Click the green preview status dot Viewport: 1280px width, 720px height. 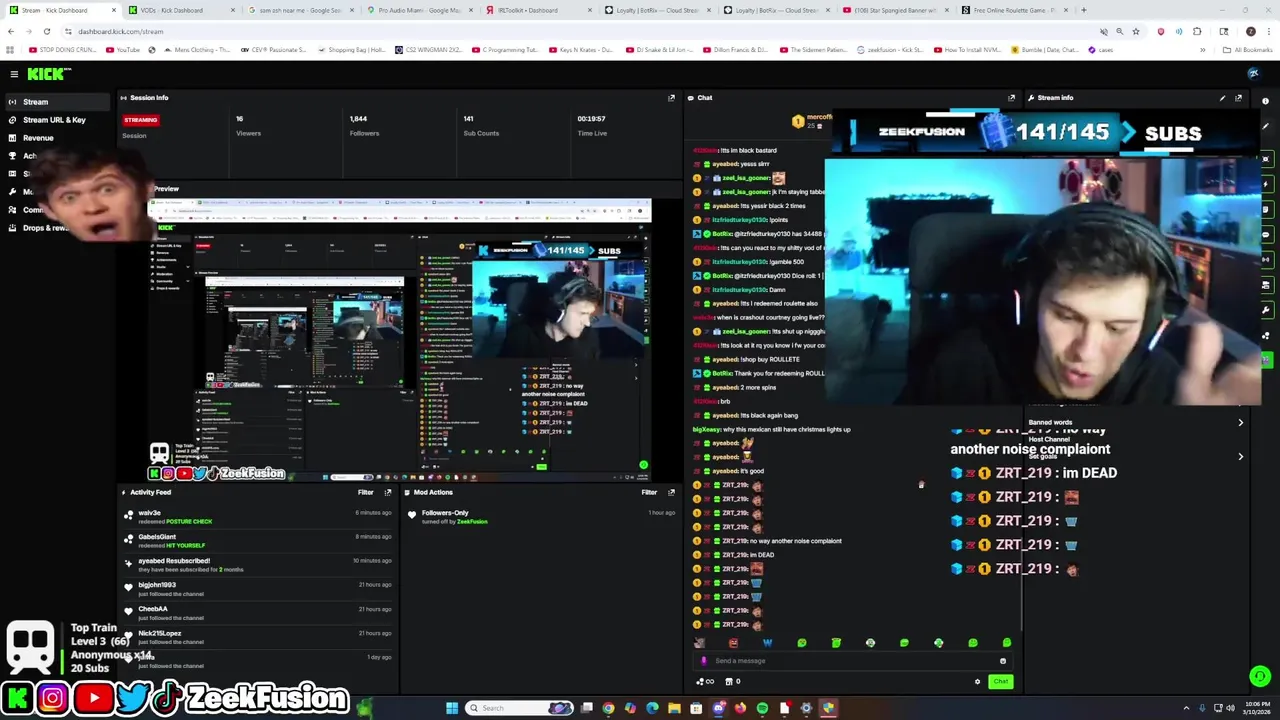pyautogui.click(x=643, y=465)
